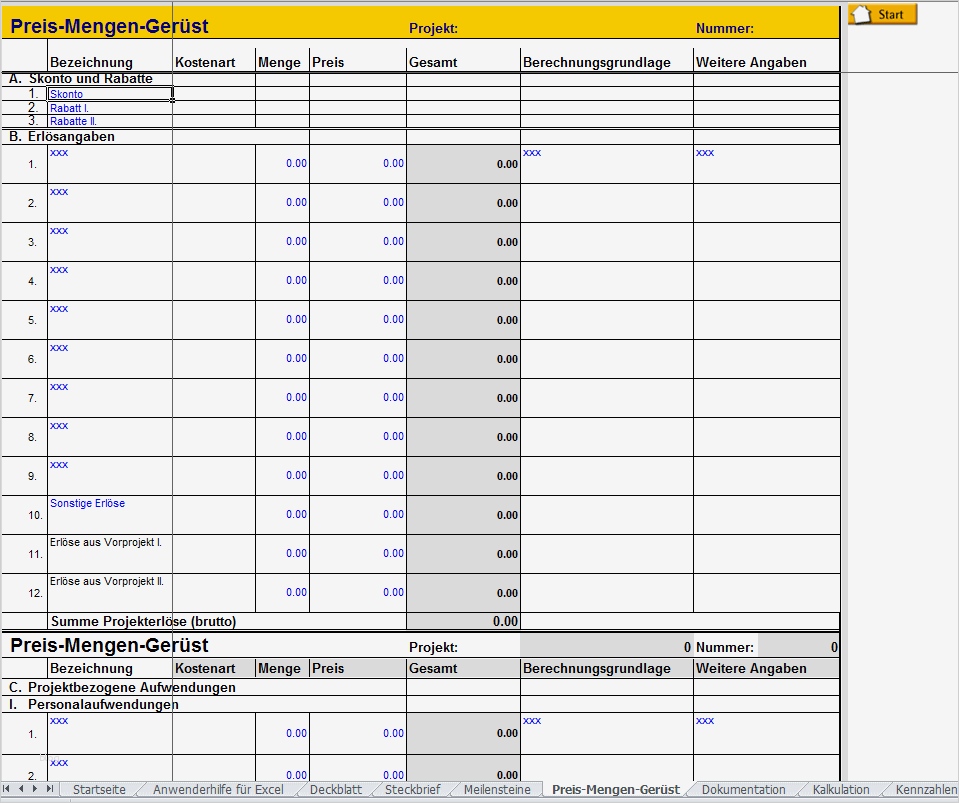Go to first sheet with navigation arrow
959x803 pixels.
coord(7,789)
